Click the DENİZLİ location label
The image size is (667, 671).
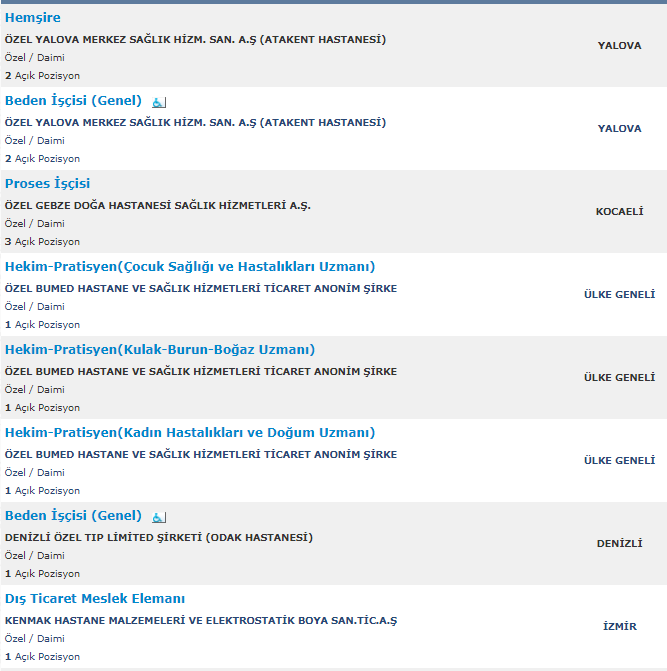(620, 543)
